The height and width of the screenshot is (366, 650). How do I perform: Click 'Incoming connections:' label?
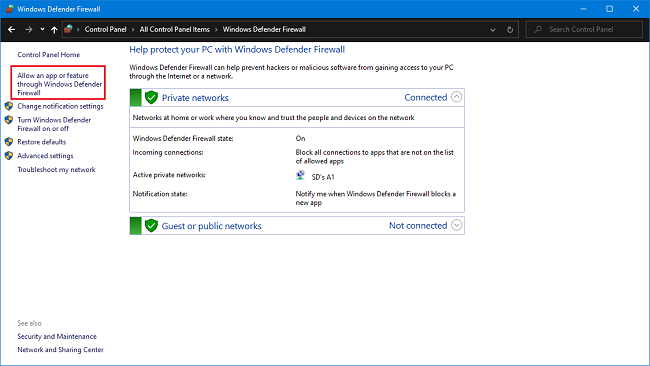[x=168, y=153]
